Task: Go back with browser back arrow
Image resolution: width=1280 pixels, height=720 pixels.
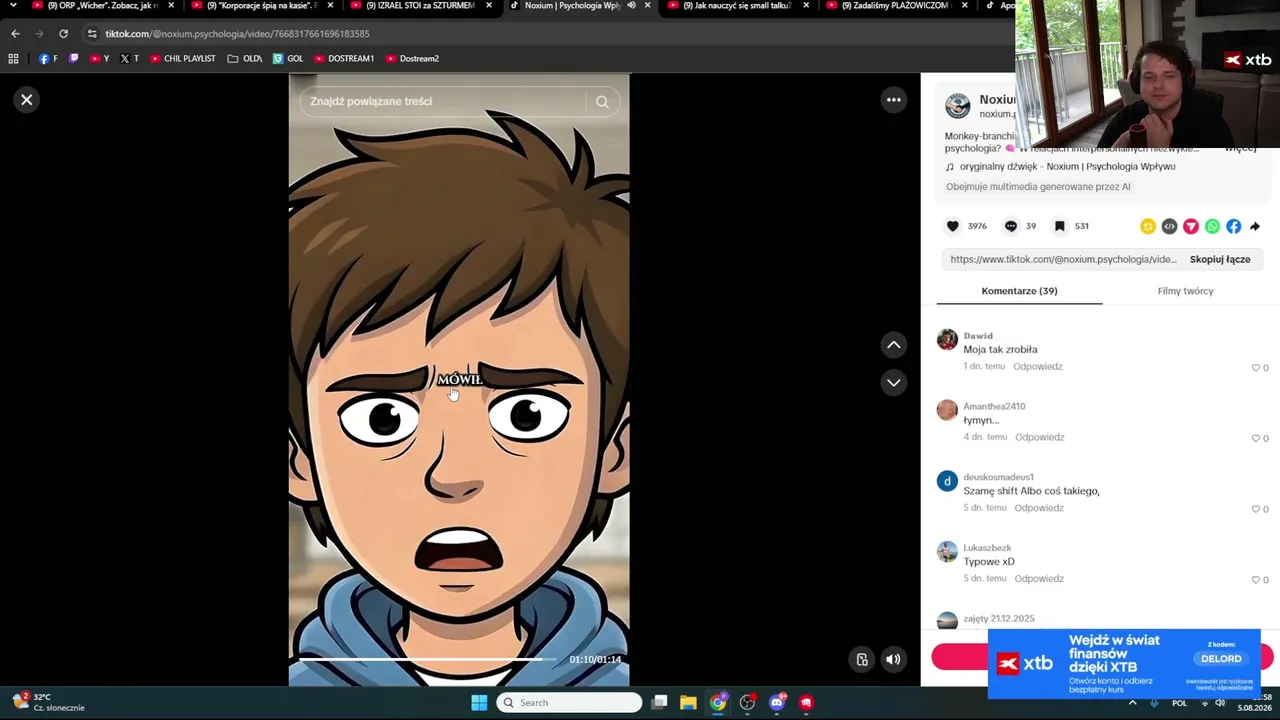Action: pyautogui.click(x=15, y=34)
